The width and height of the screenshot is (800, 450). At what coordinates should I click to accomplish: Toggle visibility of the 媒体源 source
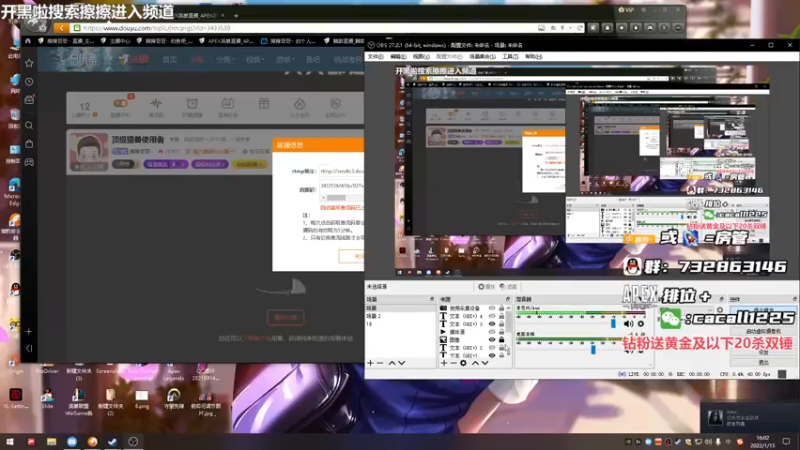(x=492, y=332)
